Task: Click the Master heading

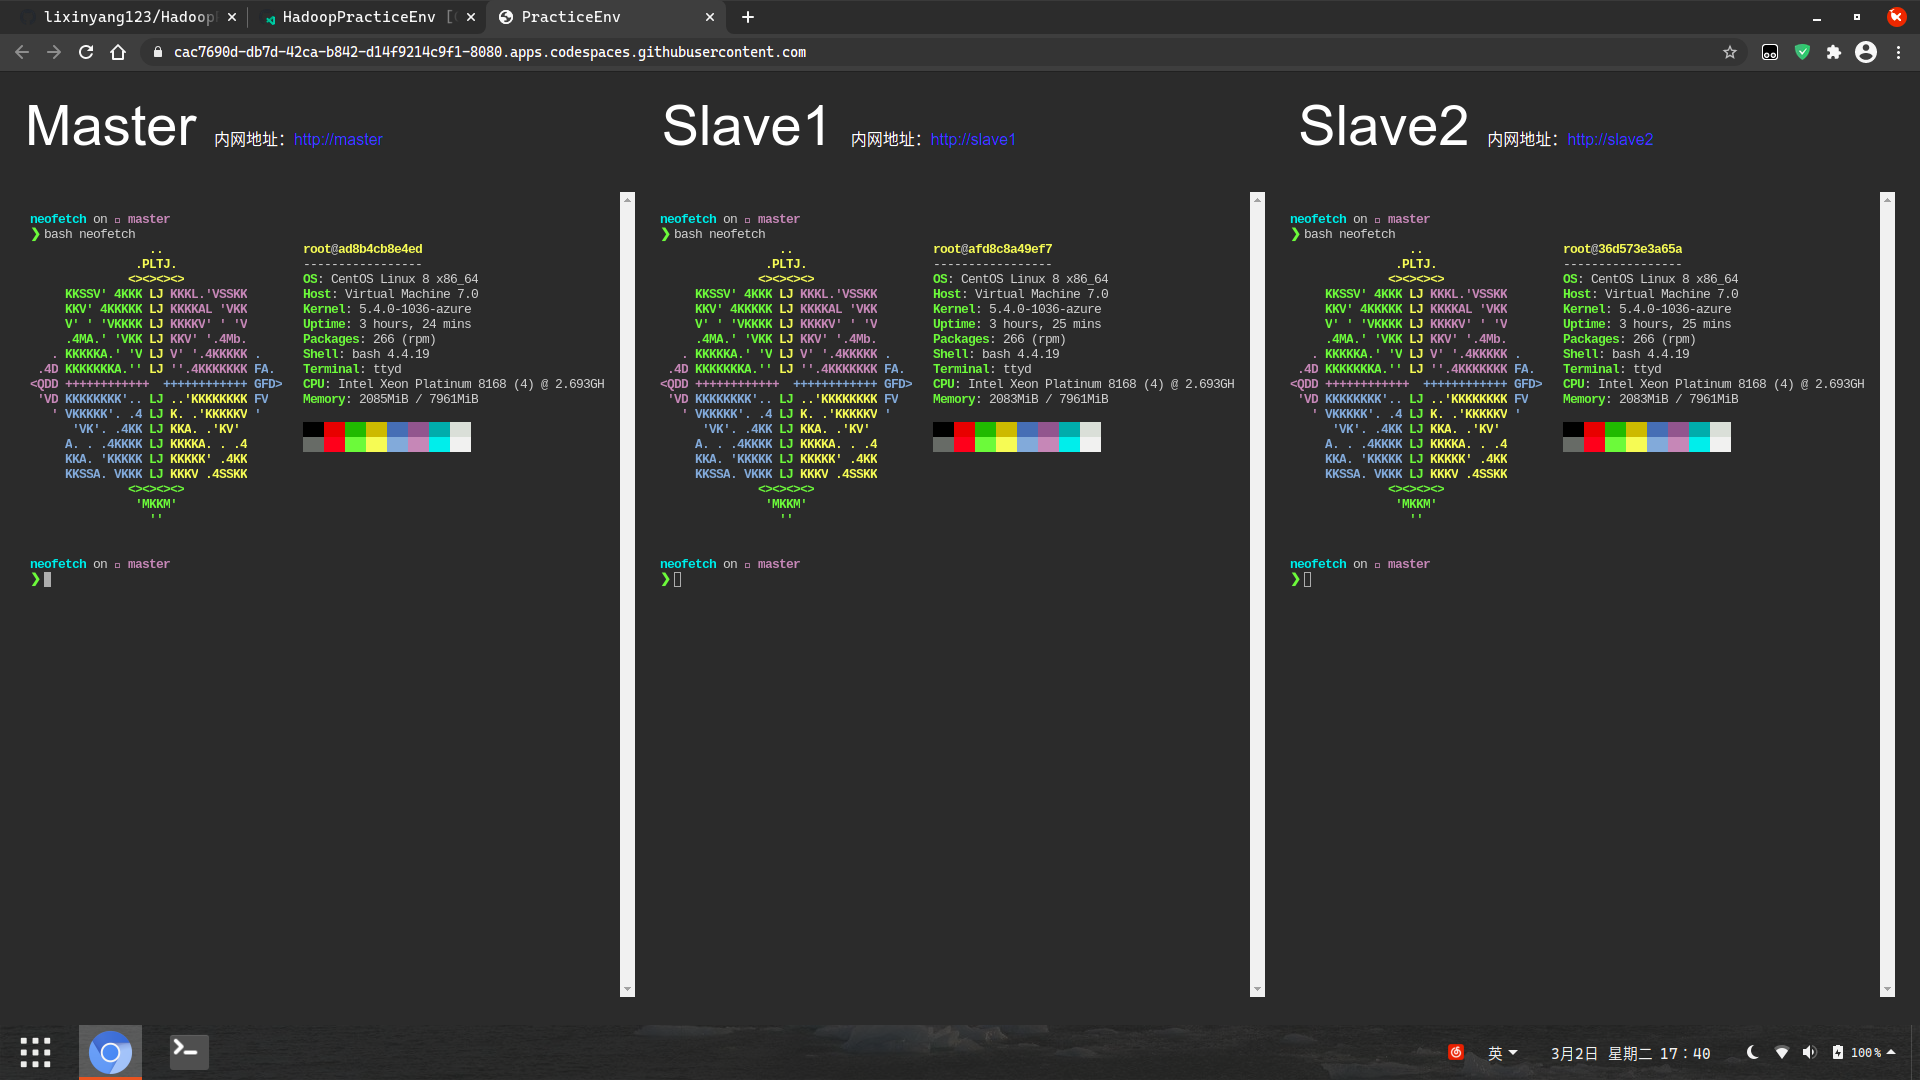Action: point(111,126)
